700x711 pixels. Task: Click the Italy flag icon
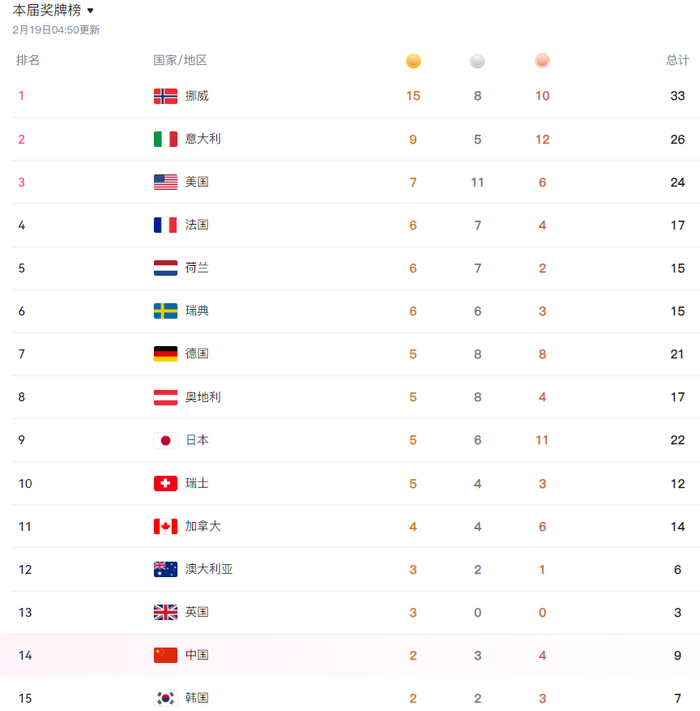point(165,139)
